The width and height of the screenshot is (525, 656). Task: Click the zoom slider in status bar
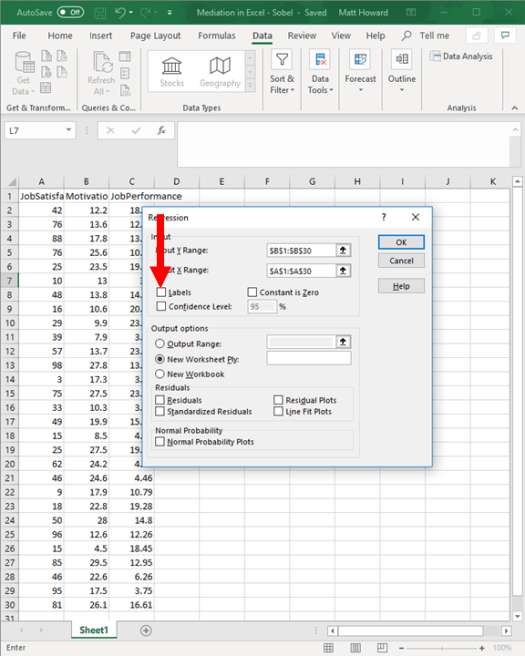(442, 648)
